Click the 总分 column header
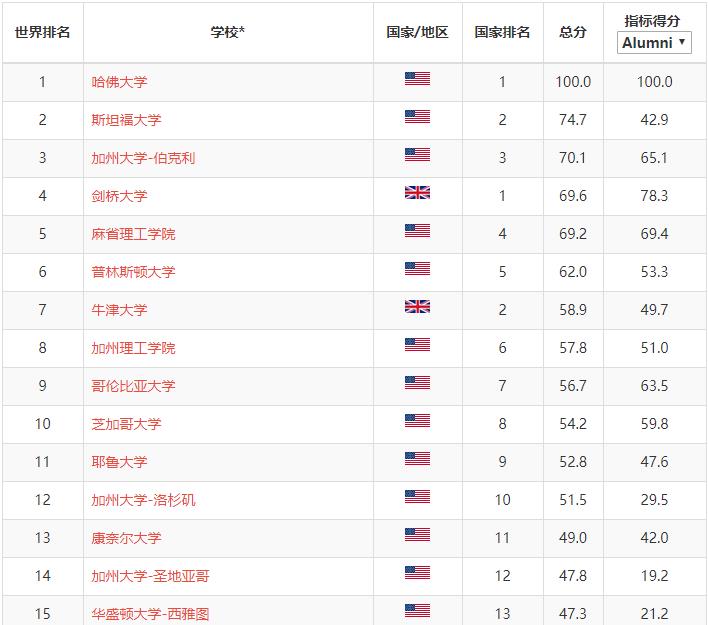The image size is (708, 625). tap(573, 32)
